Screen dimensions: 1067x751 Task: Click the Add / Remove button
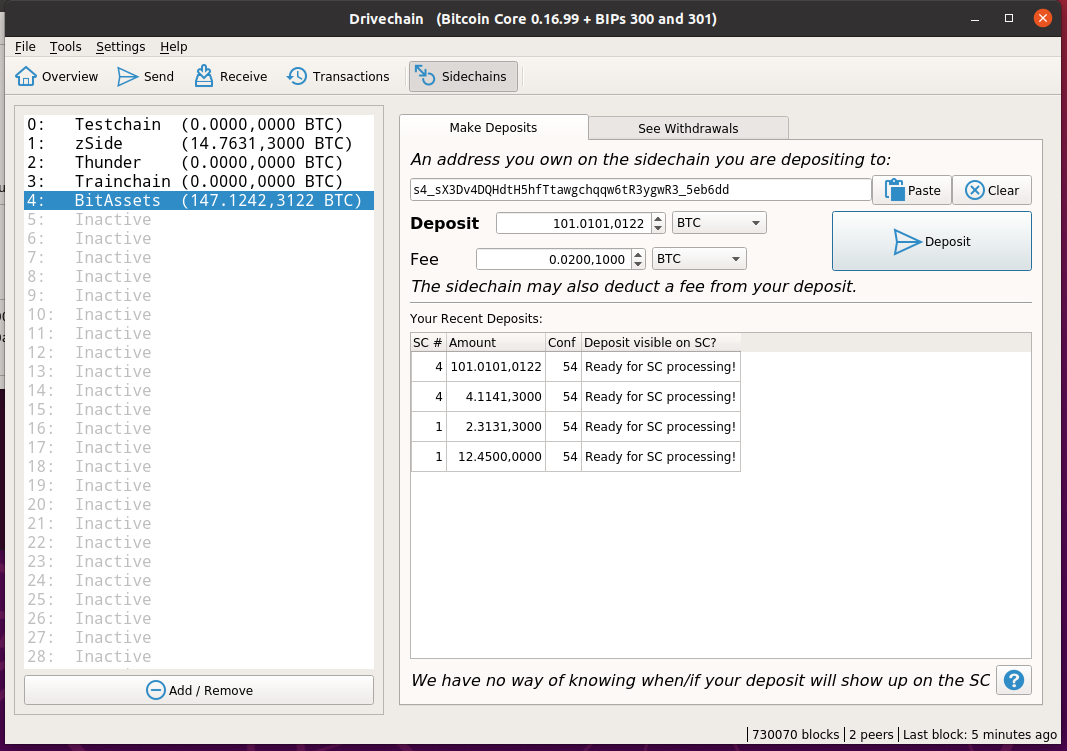pyautogui.click(x=198, y=690)
